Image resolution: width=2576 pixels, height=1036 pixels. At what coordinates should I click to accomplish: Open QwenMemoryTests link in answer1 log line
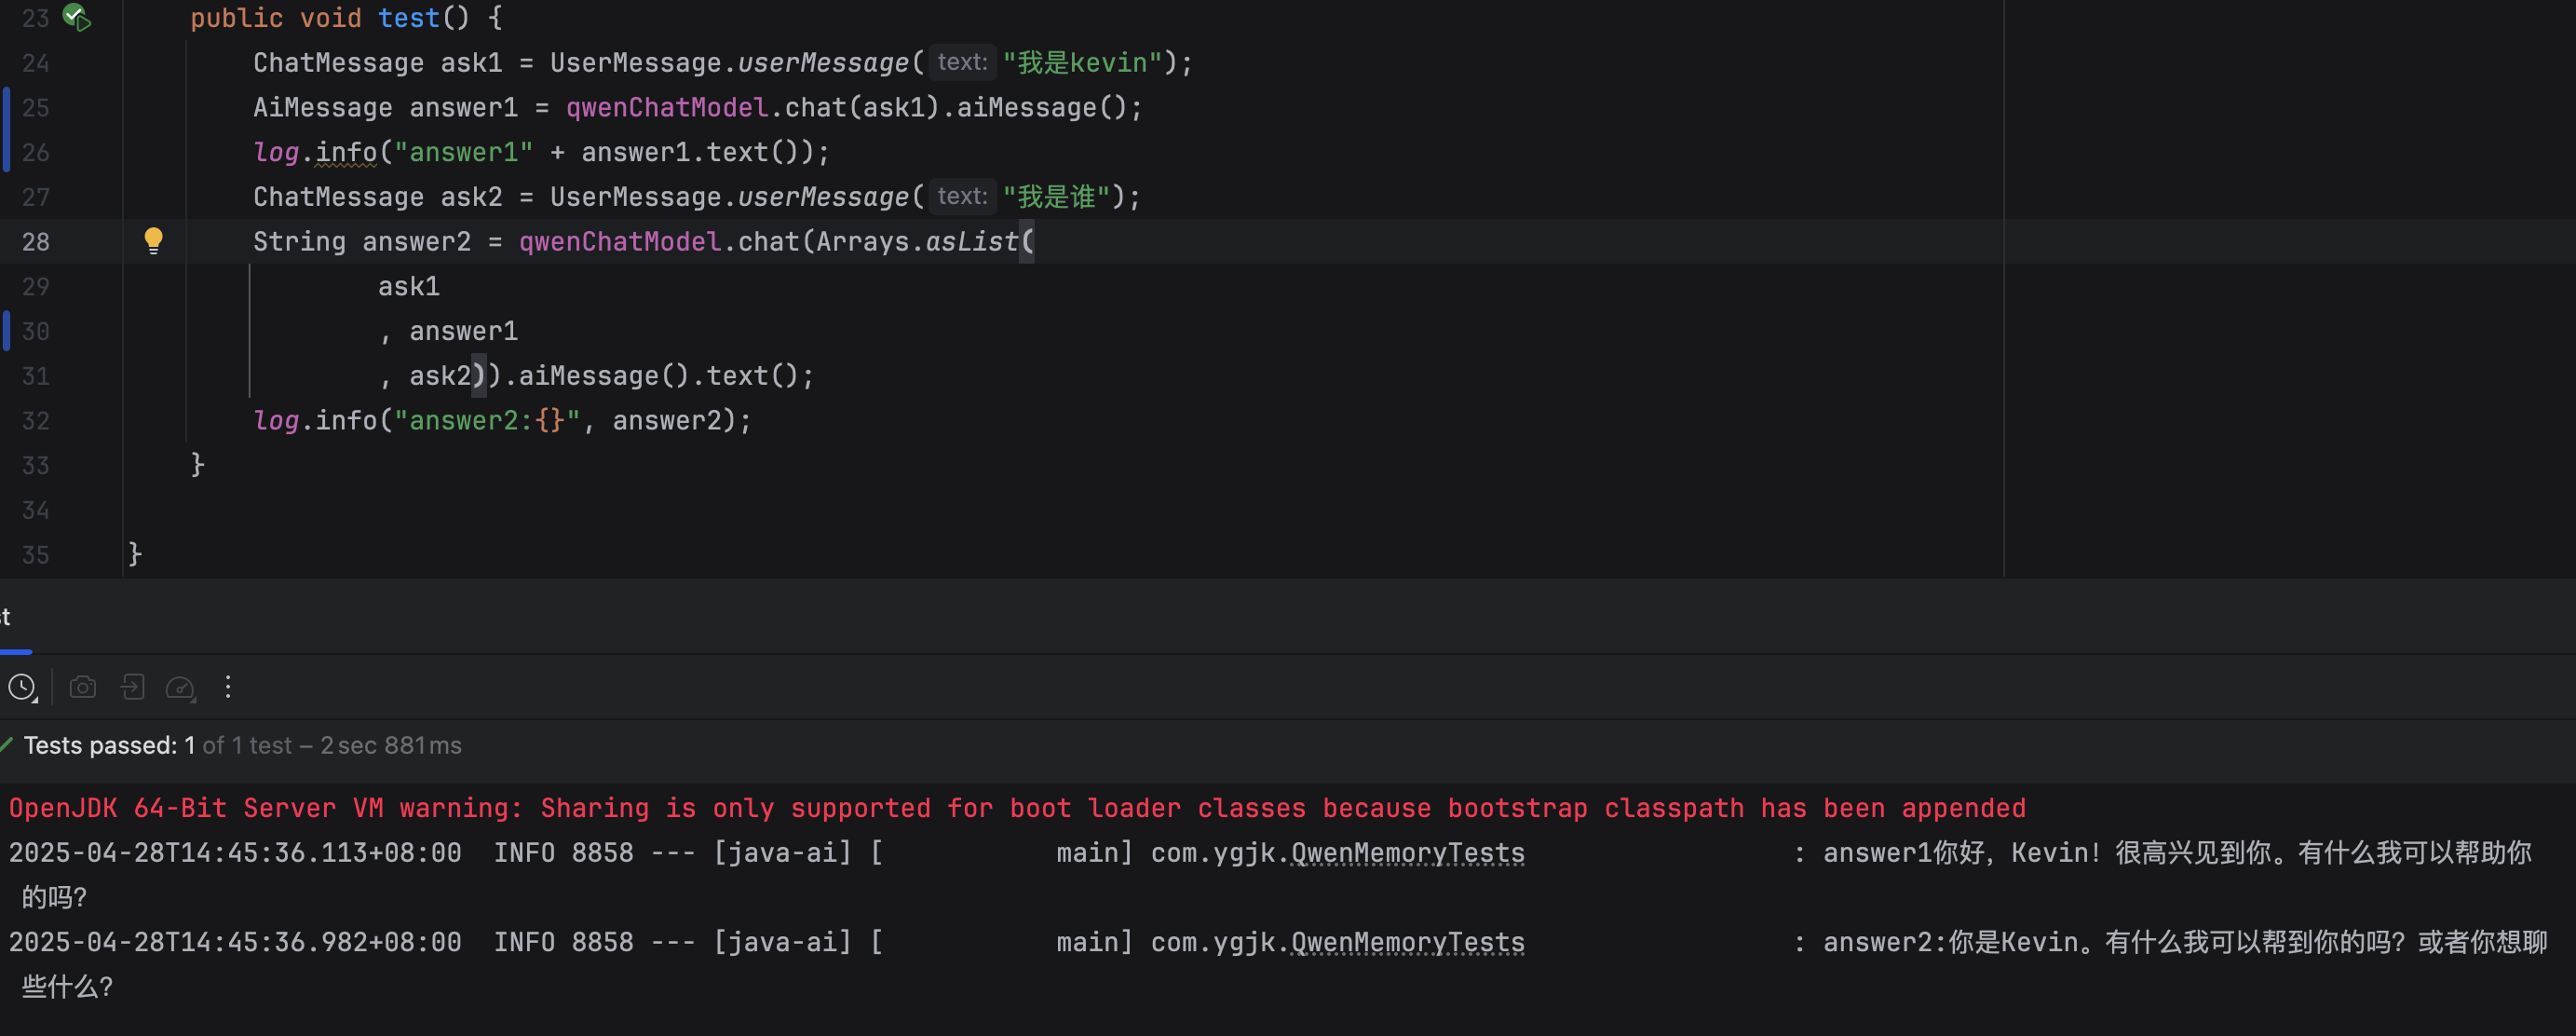point(1407,853)
